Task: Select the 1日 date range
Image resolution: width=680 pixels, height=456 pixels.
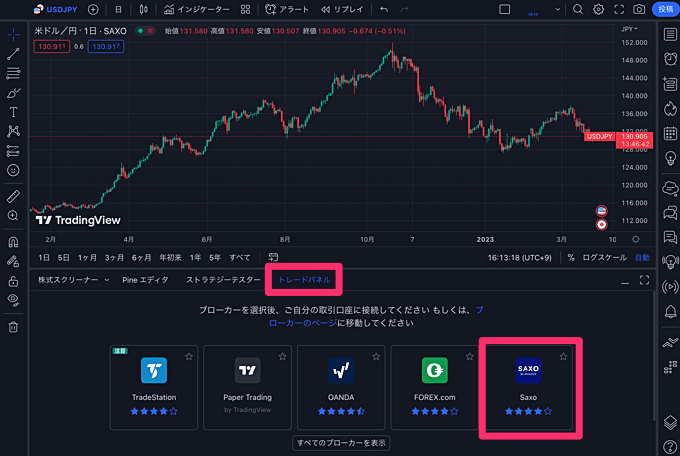Action: click(x=44, y=258)
